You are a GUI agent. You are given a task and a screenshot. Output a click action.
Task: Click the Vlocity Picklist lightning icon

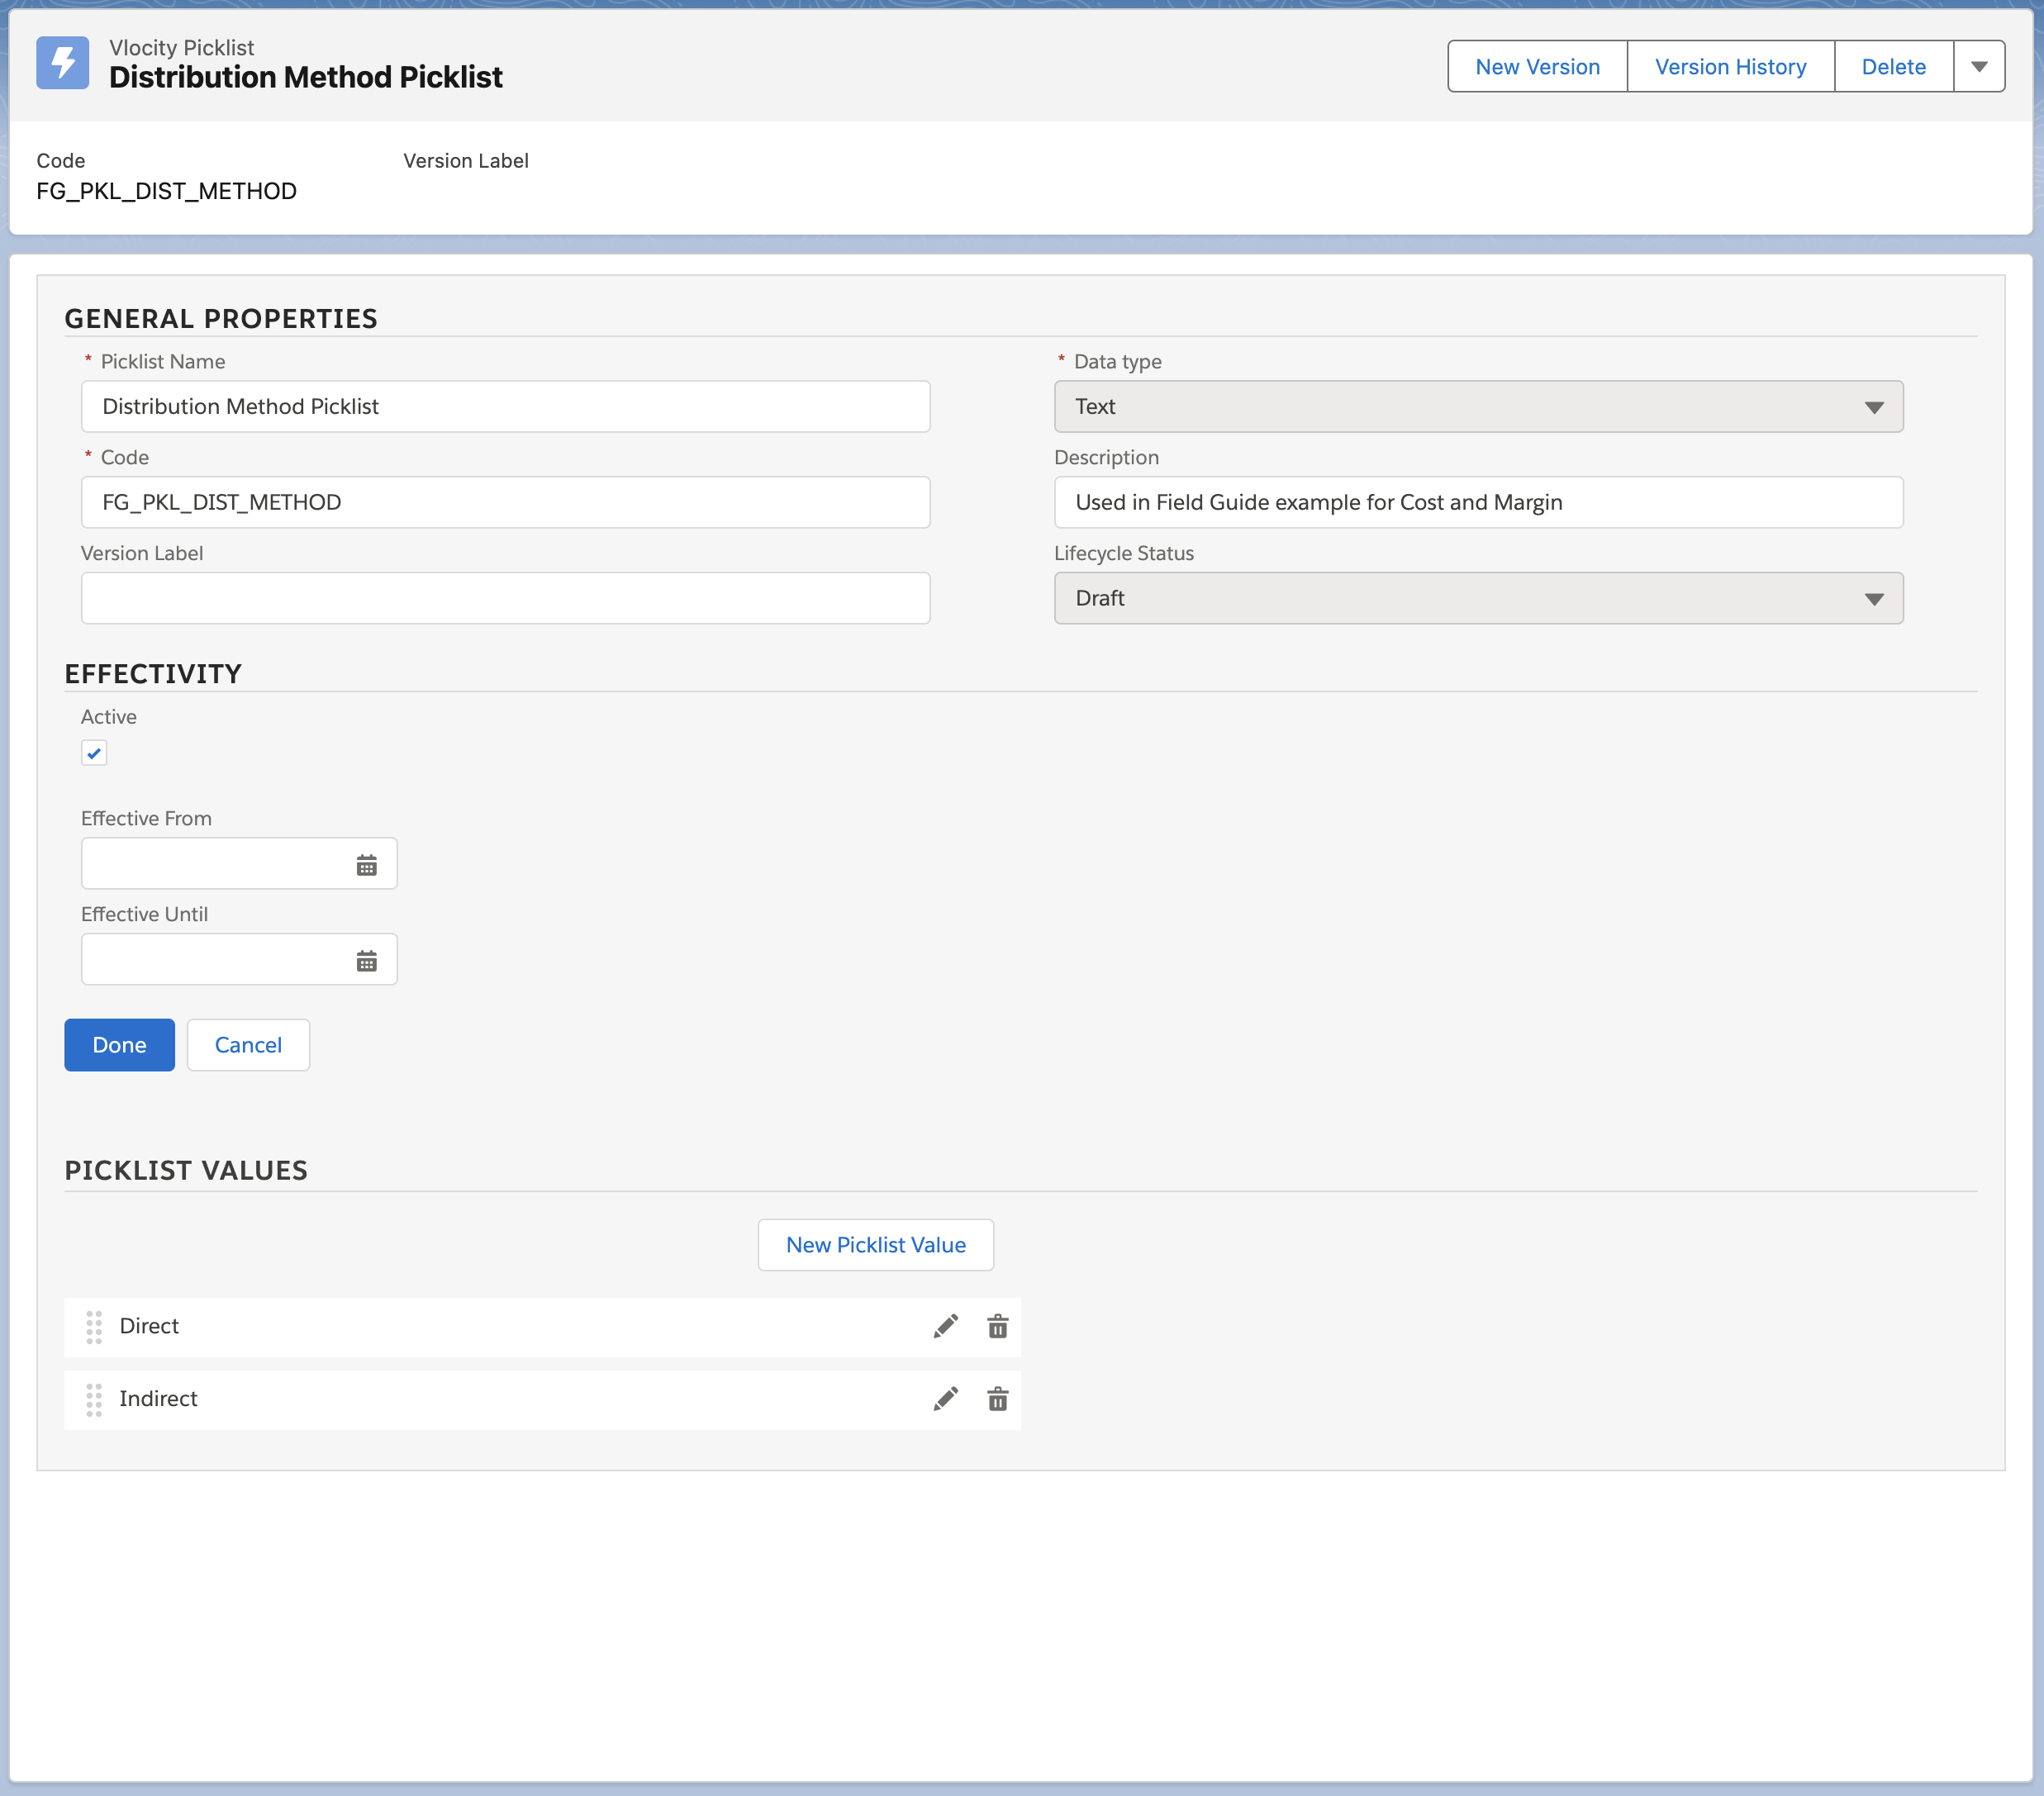(62, 63)
